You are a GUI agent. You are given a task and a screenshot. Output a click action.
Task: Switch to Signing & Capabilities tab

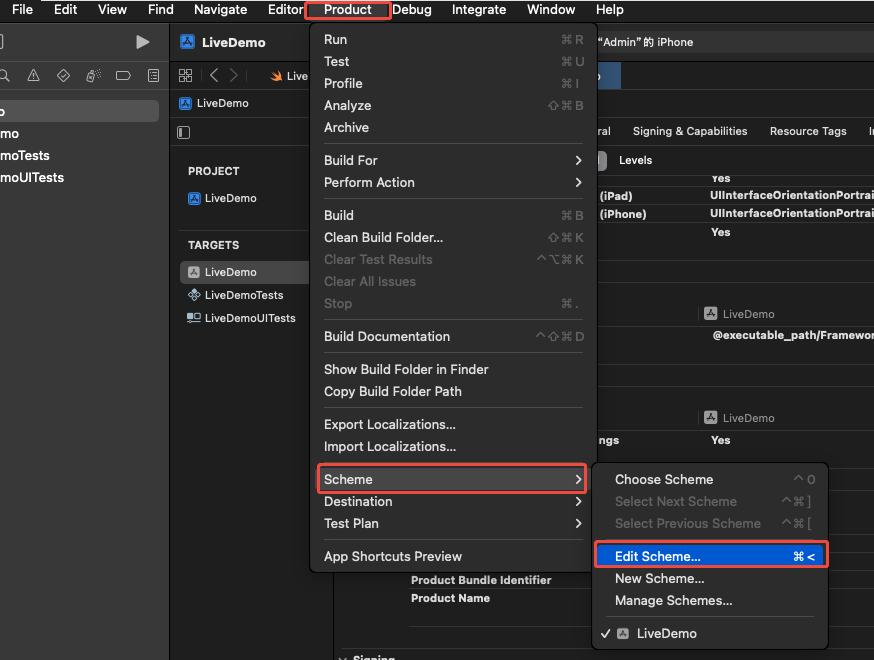pos(690,131)
